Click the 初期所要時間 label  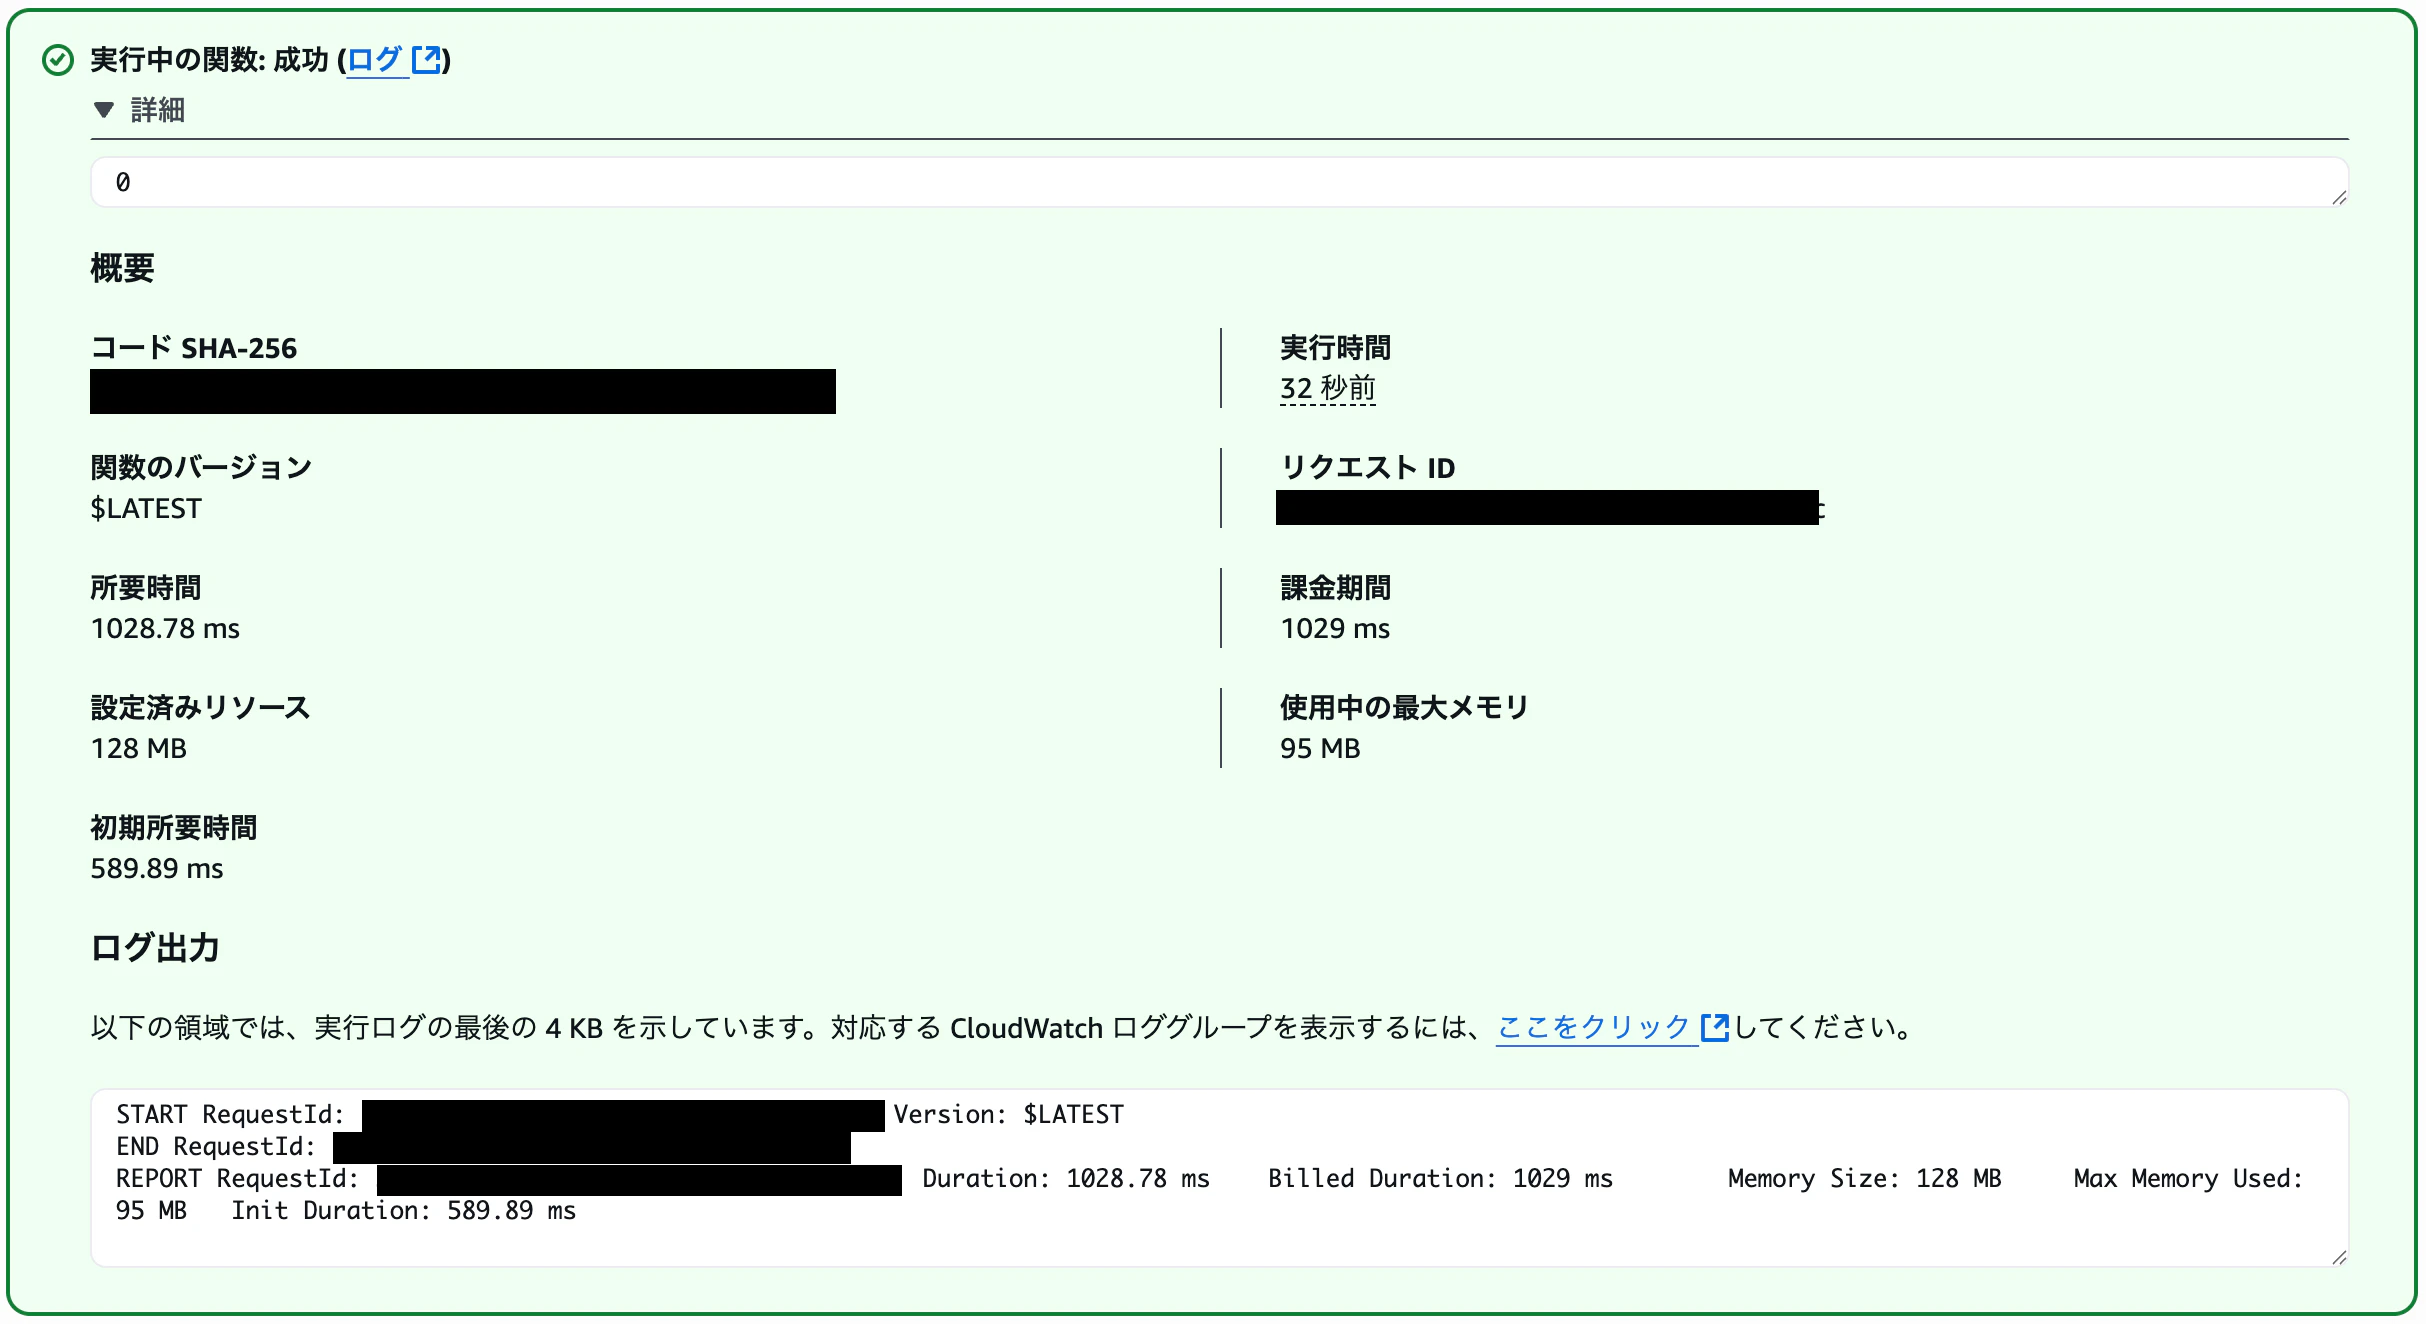[174, 828]
